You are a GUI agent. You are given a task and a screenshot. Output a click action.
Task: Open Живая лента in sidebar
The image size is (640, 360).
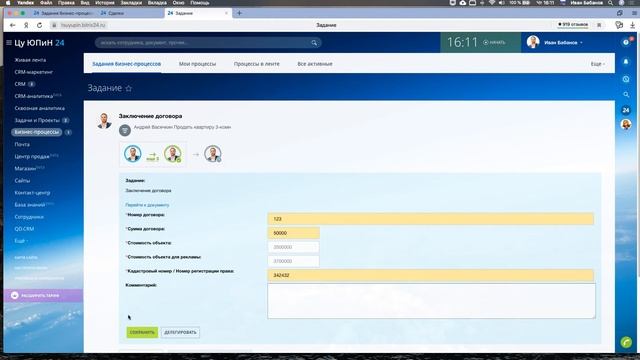coord(30,60)
